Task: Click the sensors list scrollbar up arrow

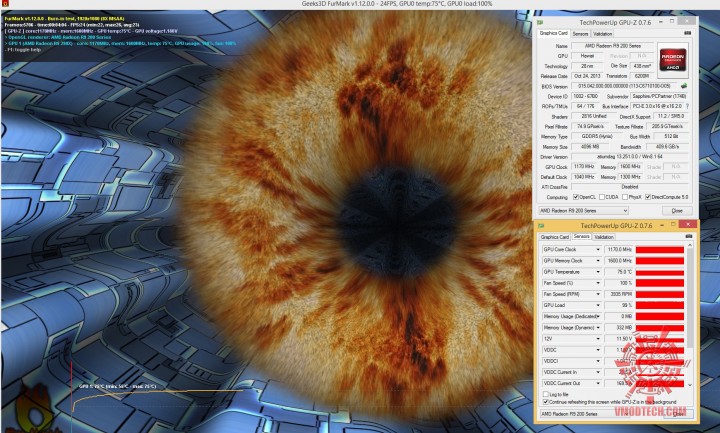Action: [690, 246]
